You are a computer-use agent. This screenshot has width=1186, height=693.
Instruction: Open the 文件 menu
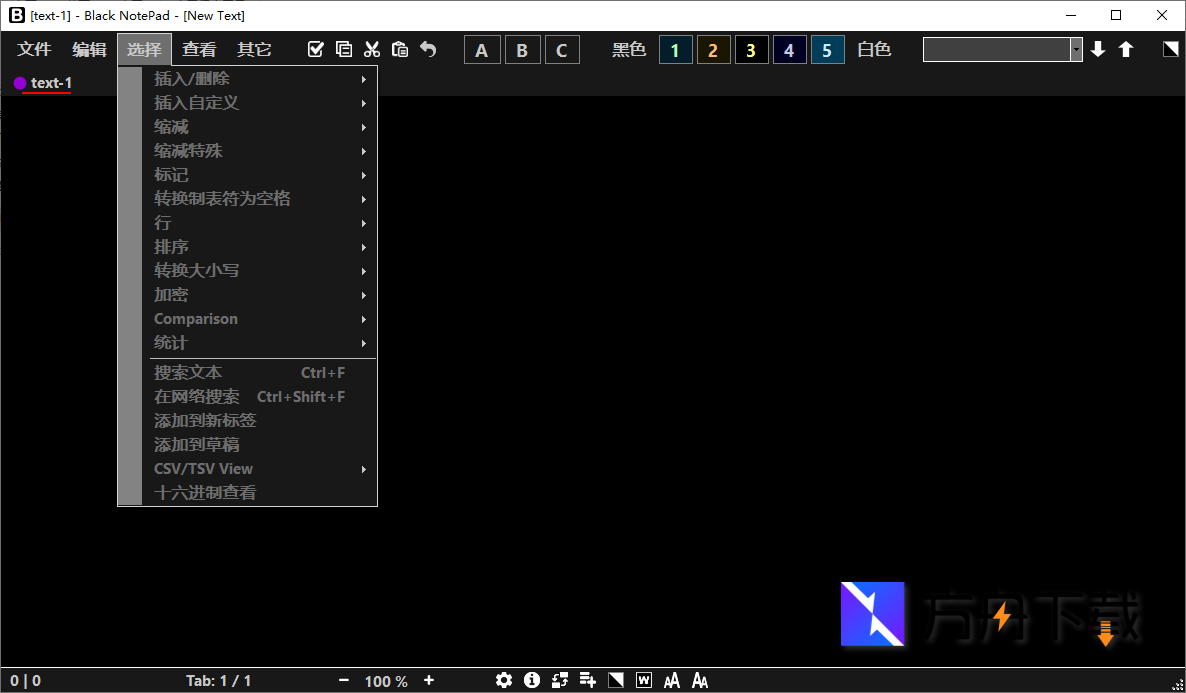(x=34, y=48)
